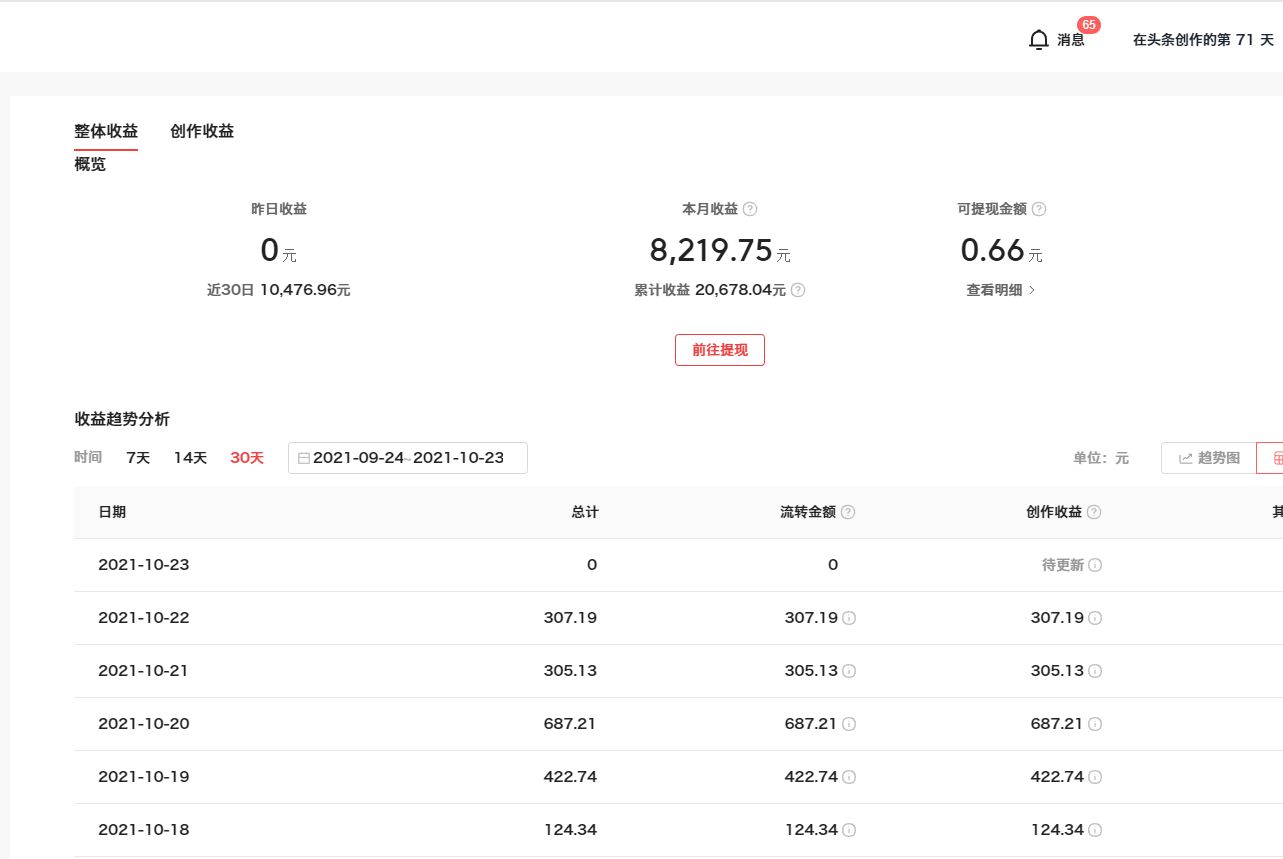Viewport: 1283px width, 859px height.
Task: Click info icon beside 待更新 status
Action: click(x=1095, y=565)
